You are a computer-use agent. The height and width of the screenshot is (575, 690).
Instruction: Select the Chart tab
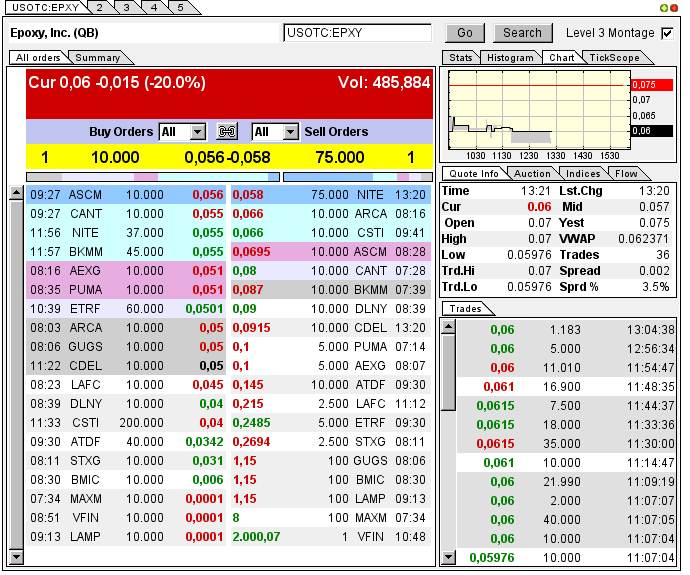click(562, 58)
